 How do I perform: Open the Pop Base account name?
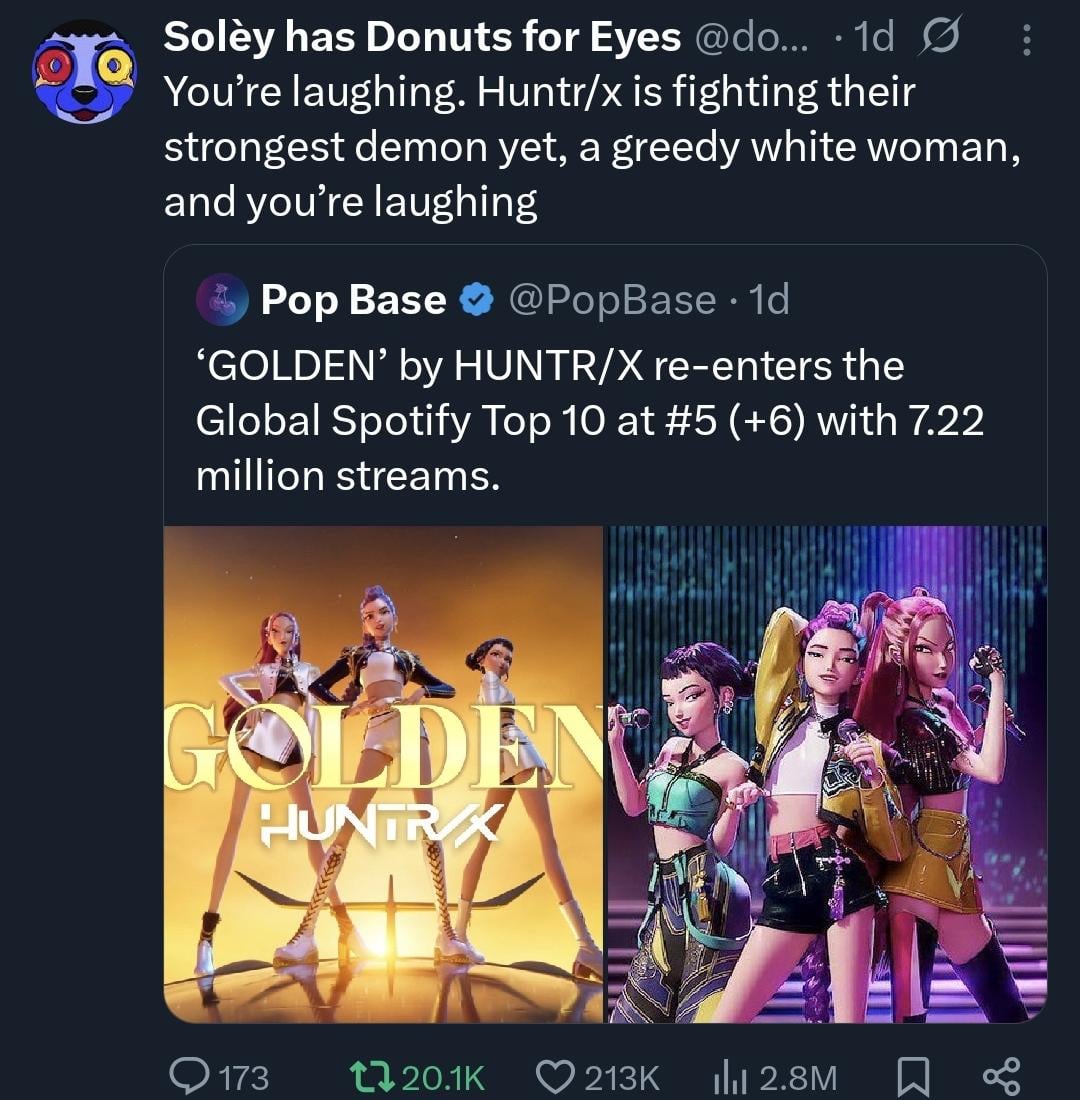[x=353, y=299]
